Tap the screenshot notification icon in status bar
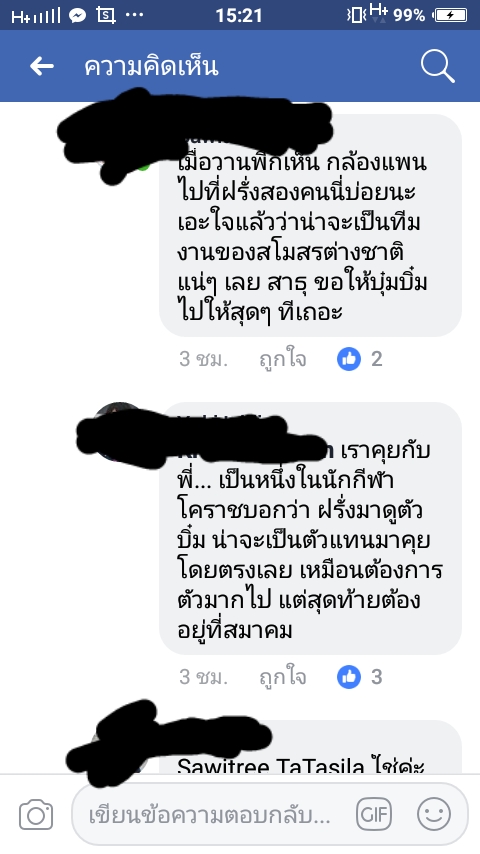 tap(106, 15)
